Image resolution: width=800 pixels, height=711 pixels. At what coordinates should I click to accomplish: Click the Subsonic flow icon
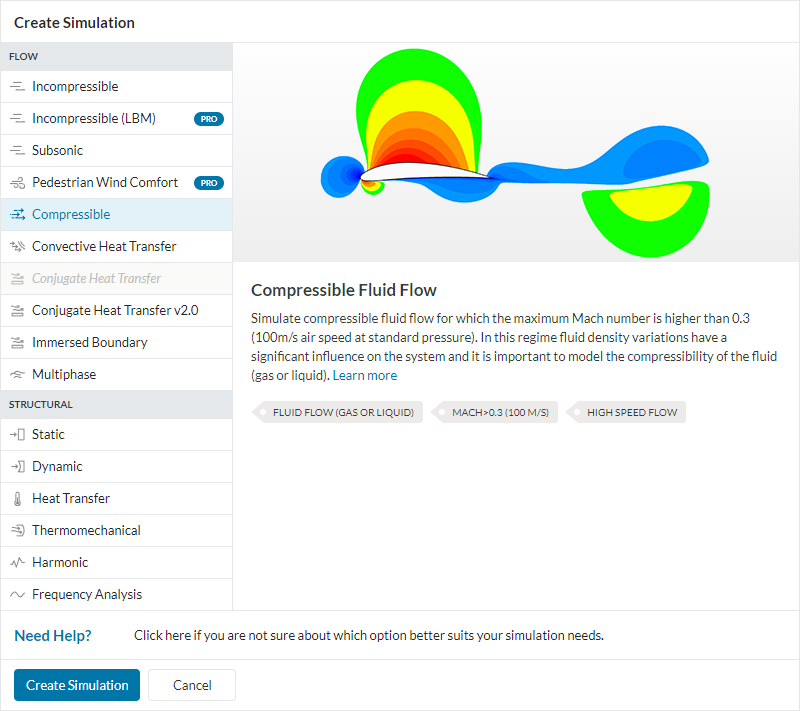click(17, 151)
